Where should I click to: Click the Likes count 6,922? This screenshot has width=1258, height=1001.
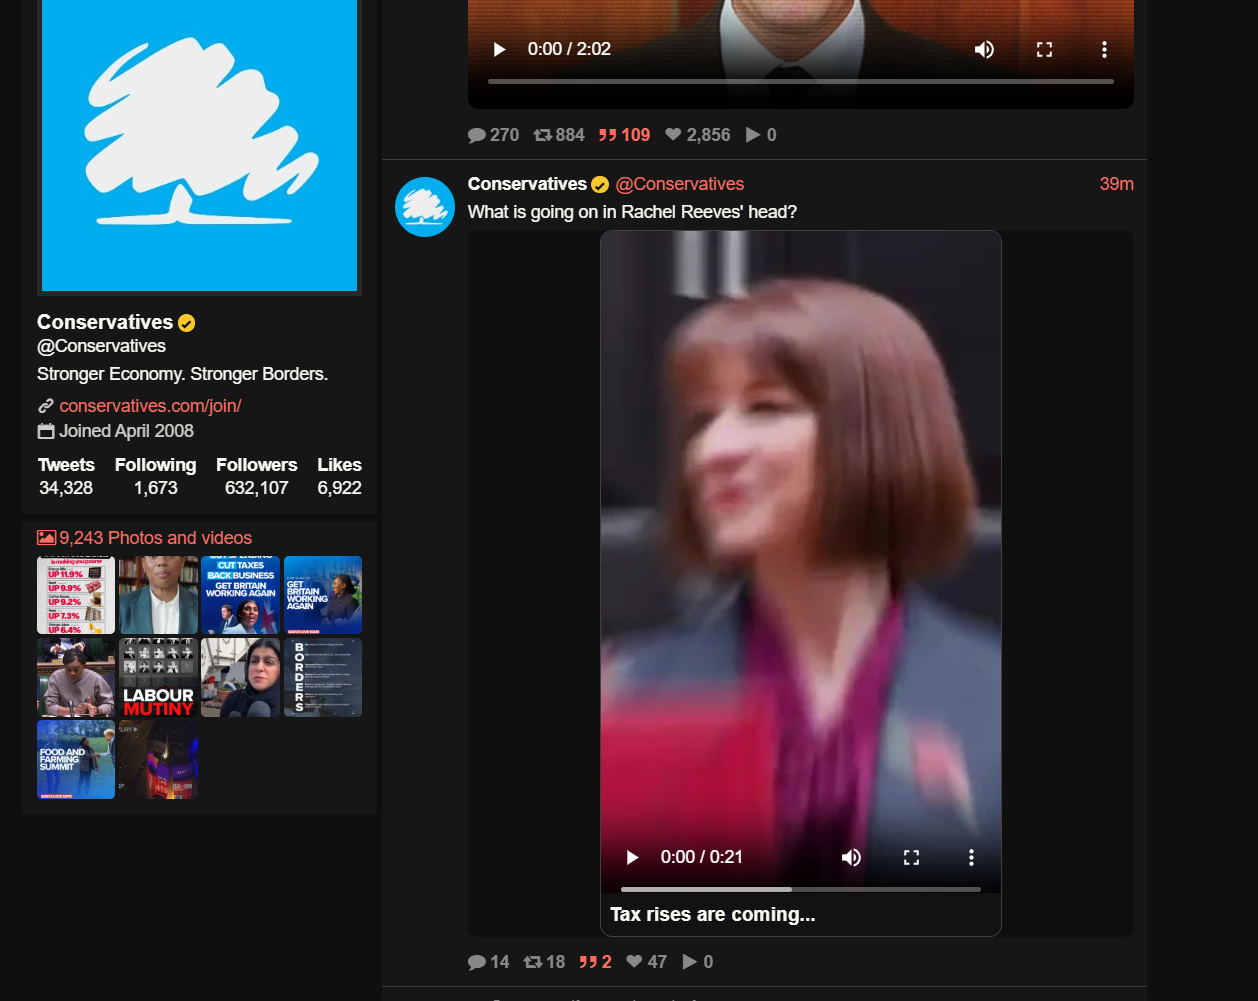(x=340, y=488)
